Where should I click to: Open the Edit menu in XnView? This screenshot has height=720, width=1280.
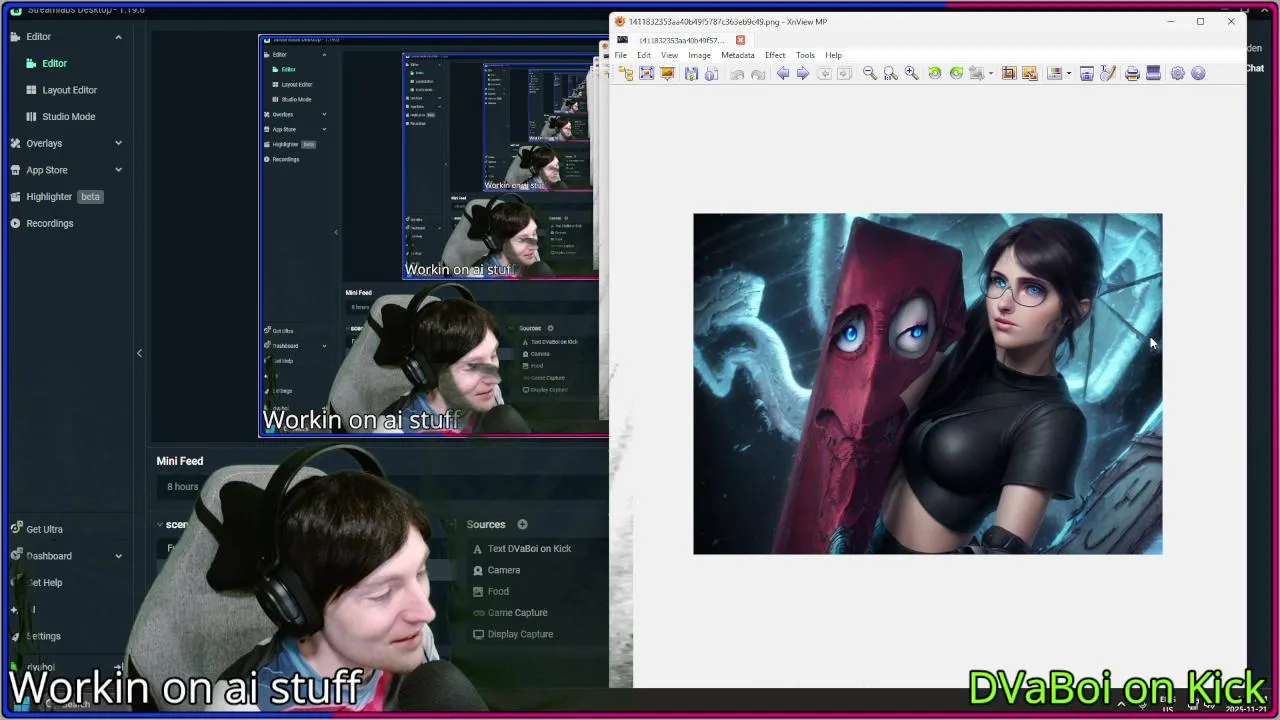tap(644, 55)
